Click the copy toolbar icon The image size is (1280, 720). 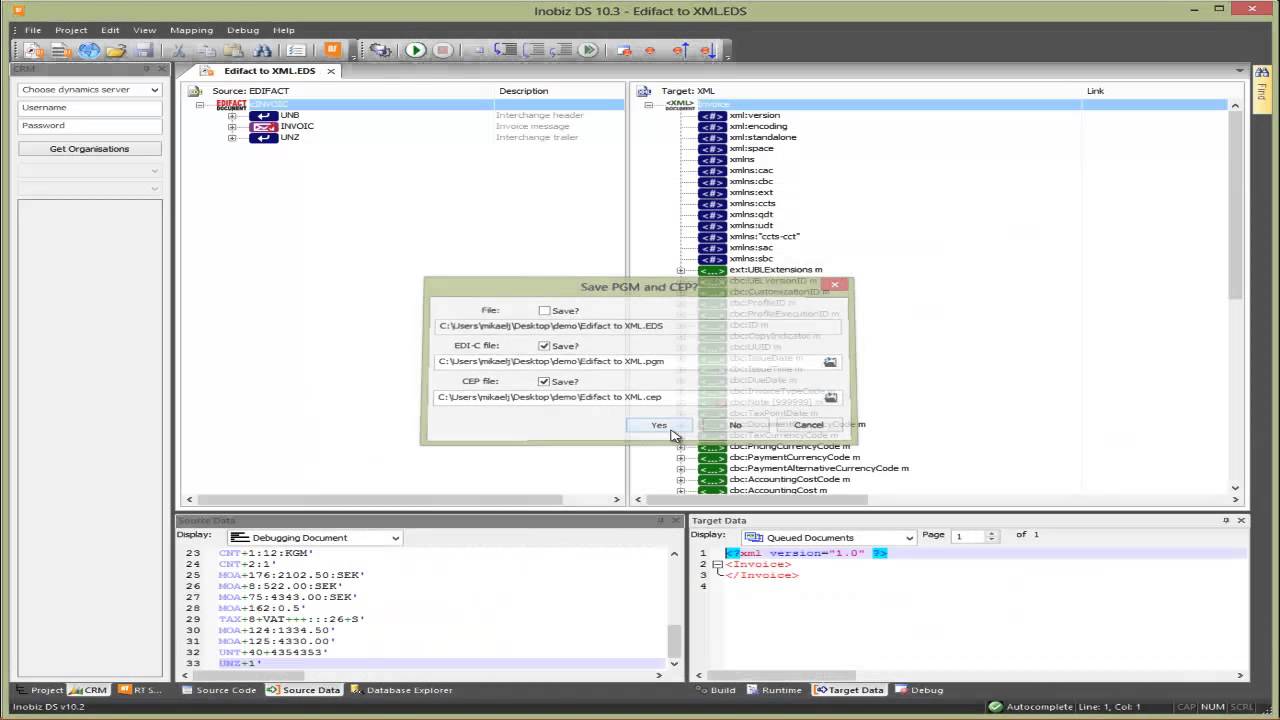click(207, 50)
